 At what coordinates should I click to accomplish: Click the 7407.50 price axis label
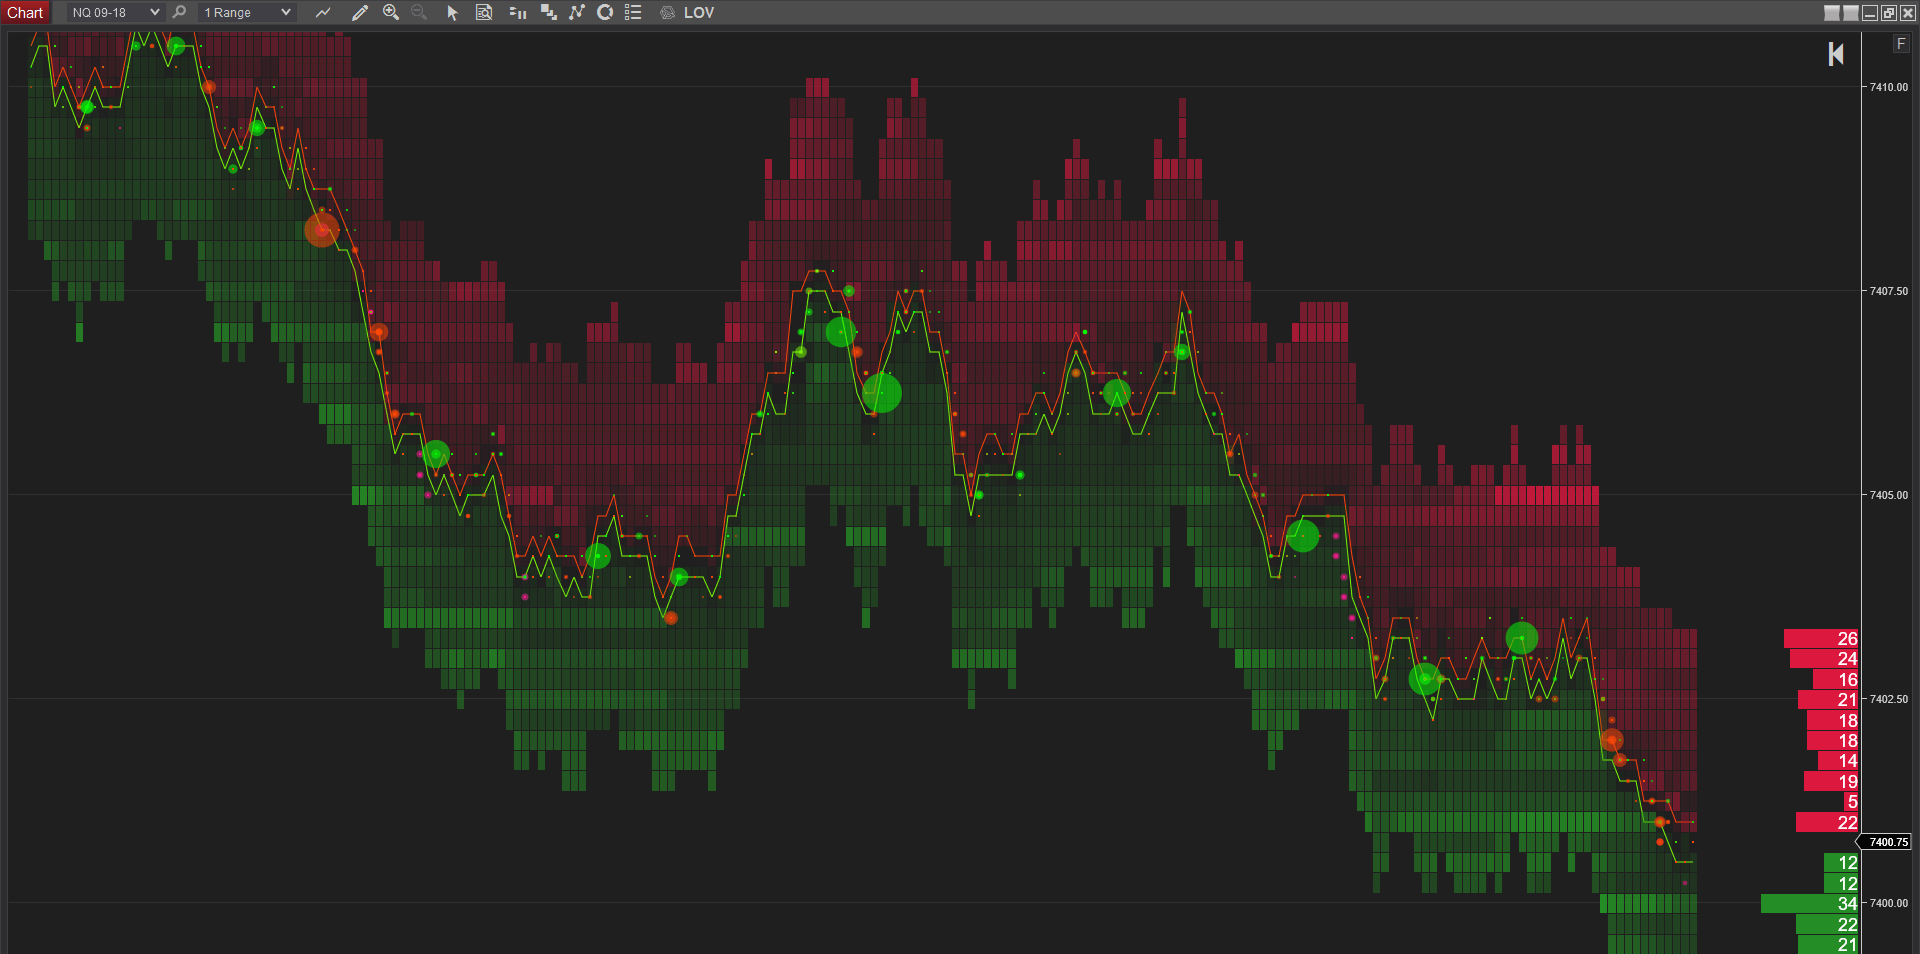1889,291
